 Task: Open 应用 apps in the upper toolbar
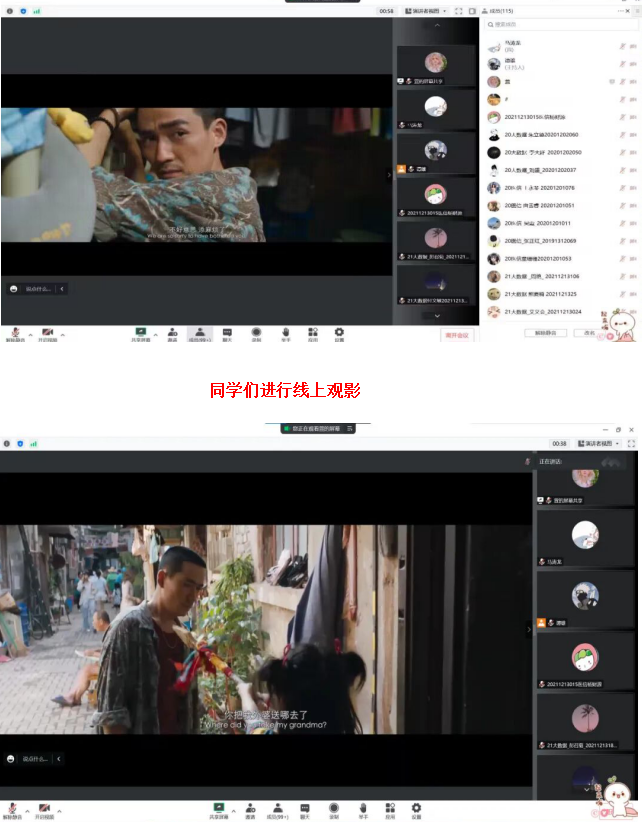click(x=313, y=334)
